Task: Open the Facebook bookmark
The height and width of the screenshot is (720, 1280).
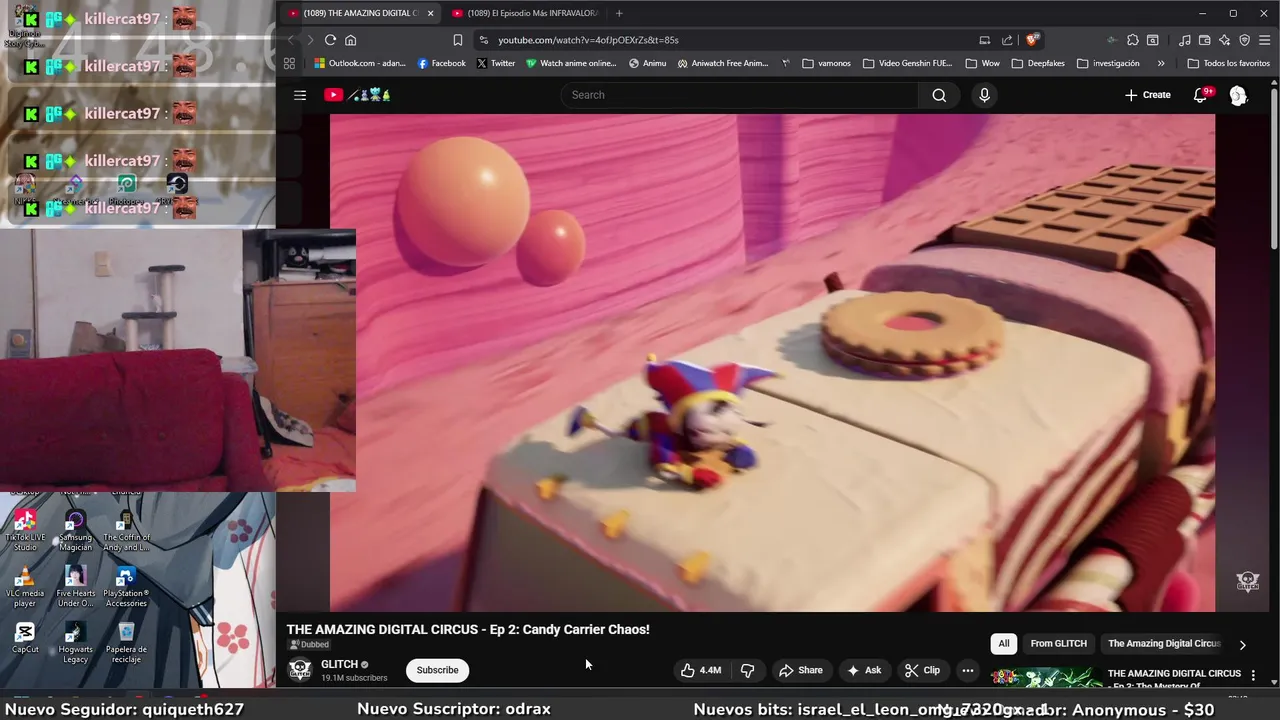Action: (x=441, y=63)
